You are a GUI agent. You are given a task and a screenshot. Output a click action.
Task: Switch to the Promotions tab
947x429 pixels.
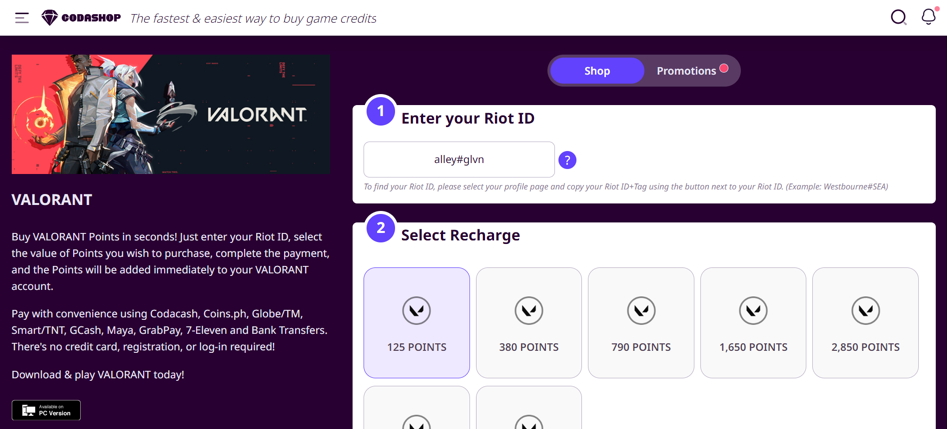coord(686,71)
